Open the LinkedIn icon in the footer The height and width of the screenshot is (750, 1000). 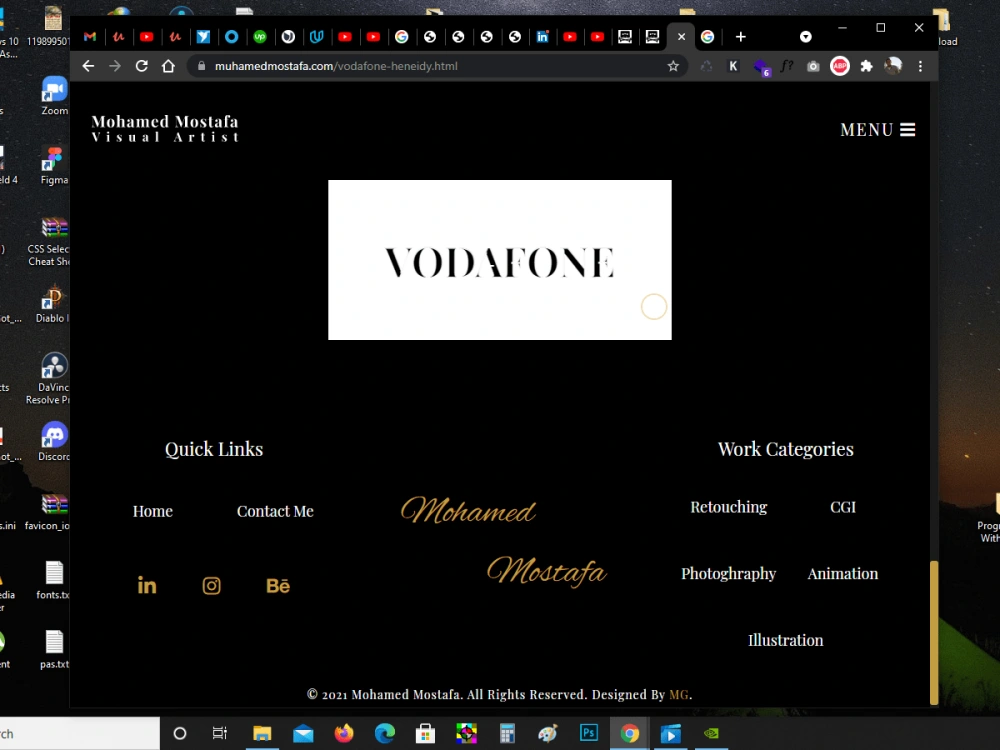[x=147, y=585]
